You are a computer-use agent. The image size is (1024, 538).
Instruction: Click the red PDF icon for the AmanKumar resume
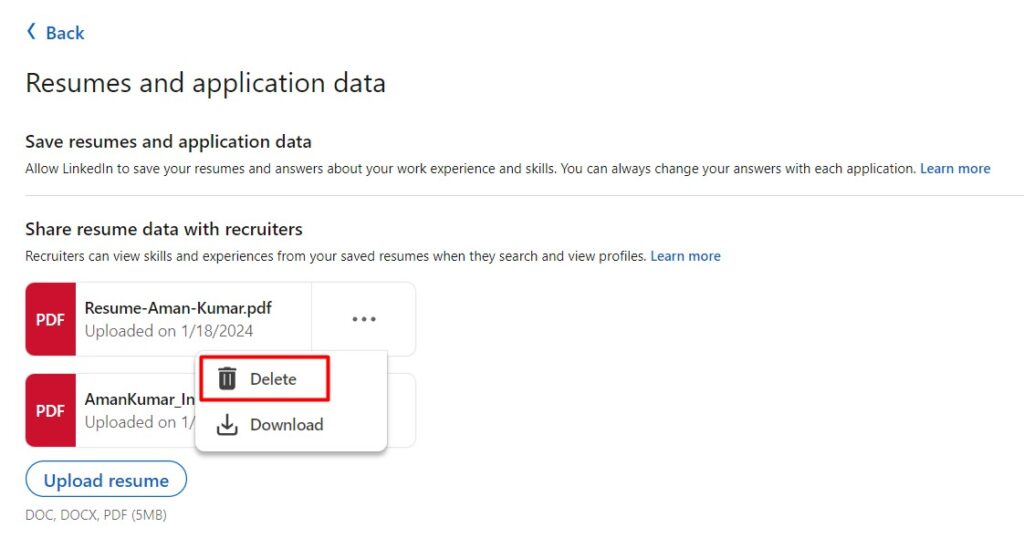point(50,410)
